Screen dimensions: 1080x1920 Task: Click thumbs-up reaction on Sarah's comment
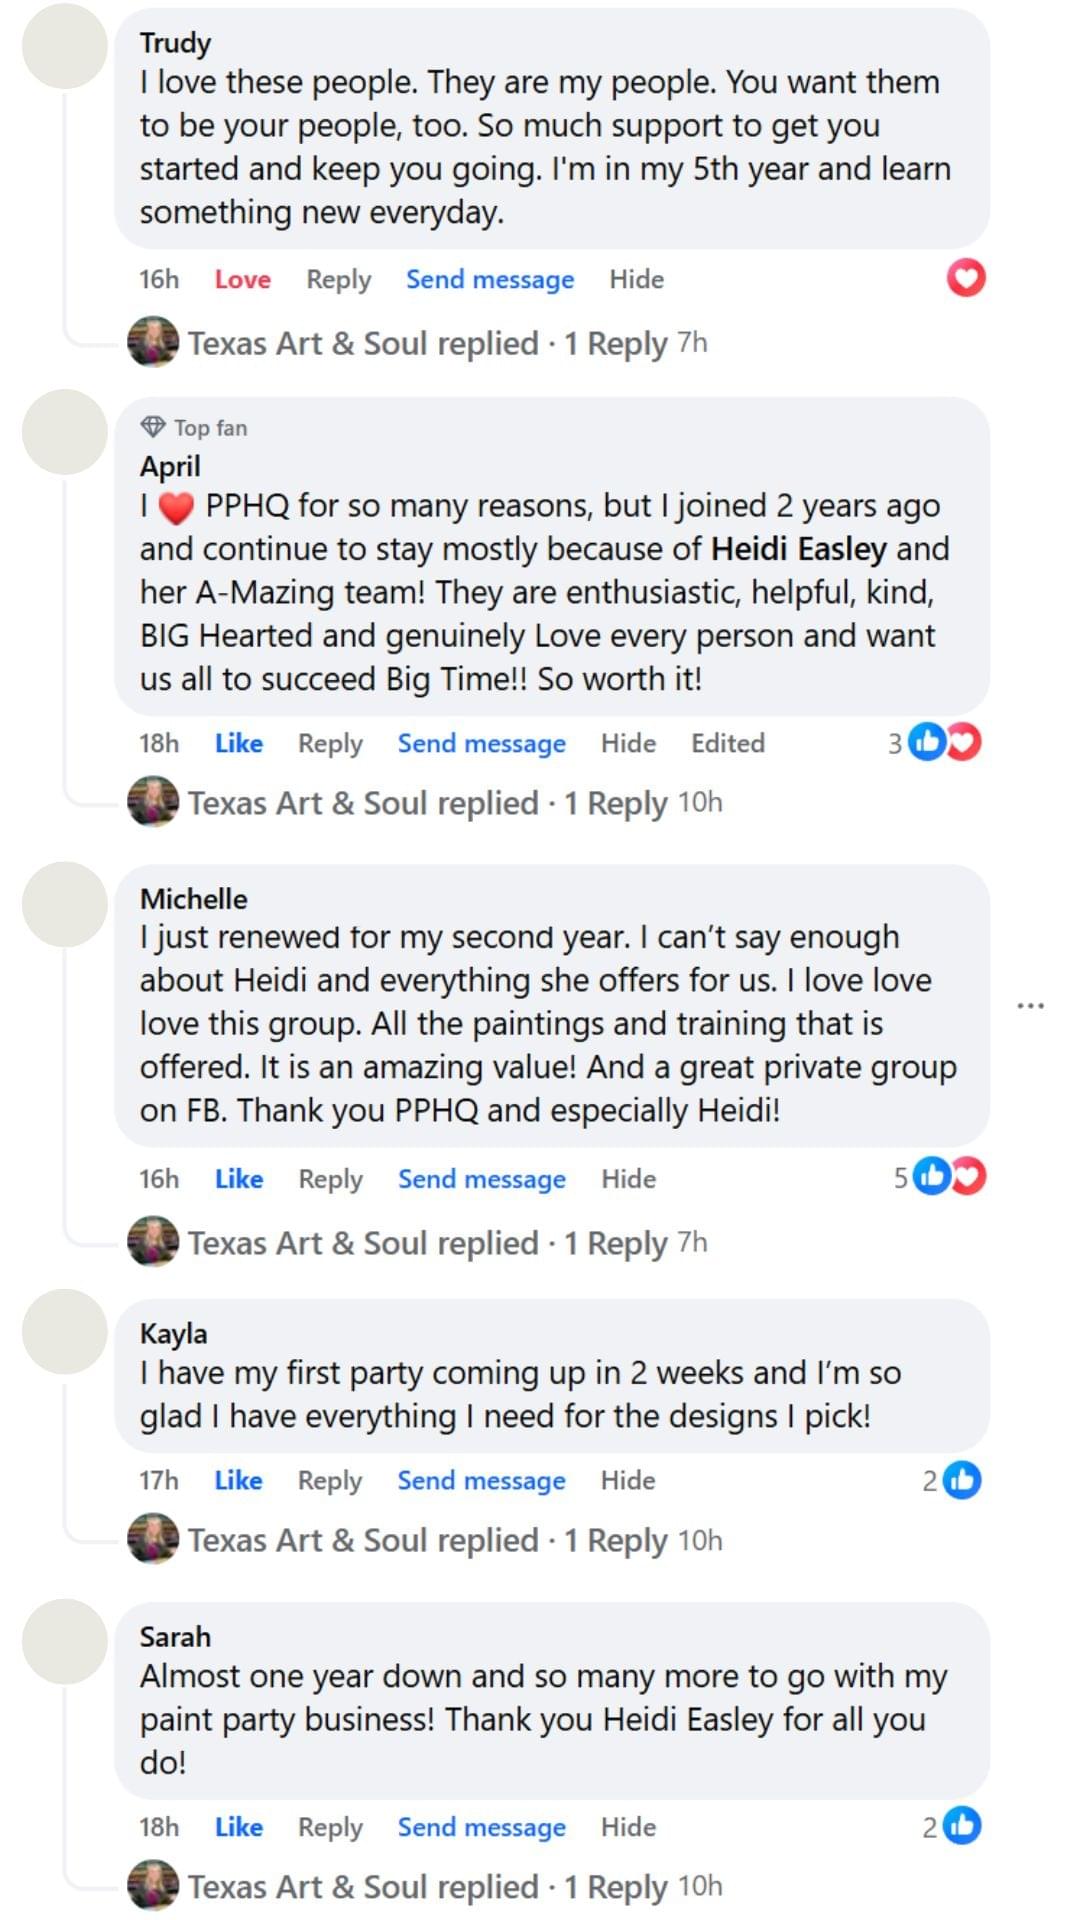point(963,1826)
